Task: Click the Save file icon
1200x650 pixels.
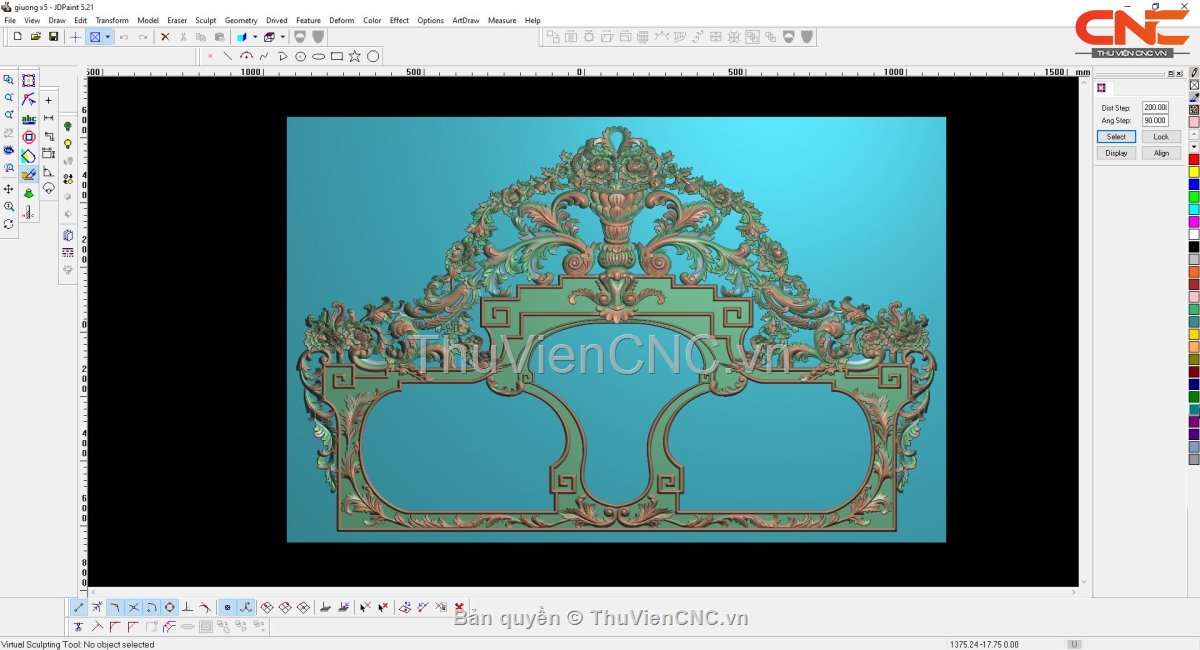Action: pos(53,37)
